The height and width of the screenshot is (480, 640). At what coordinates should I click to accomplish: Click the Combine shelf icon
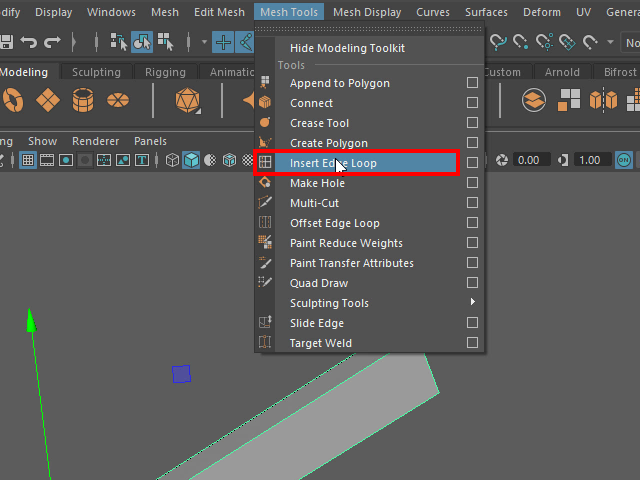click(x=569, y=101)
